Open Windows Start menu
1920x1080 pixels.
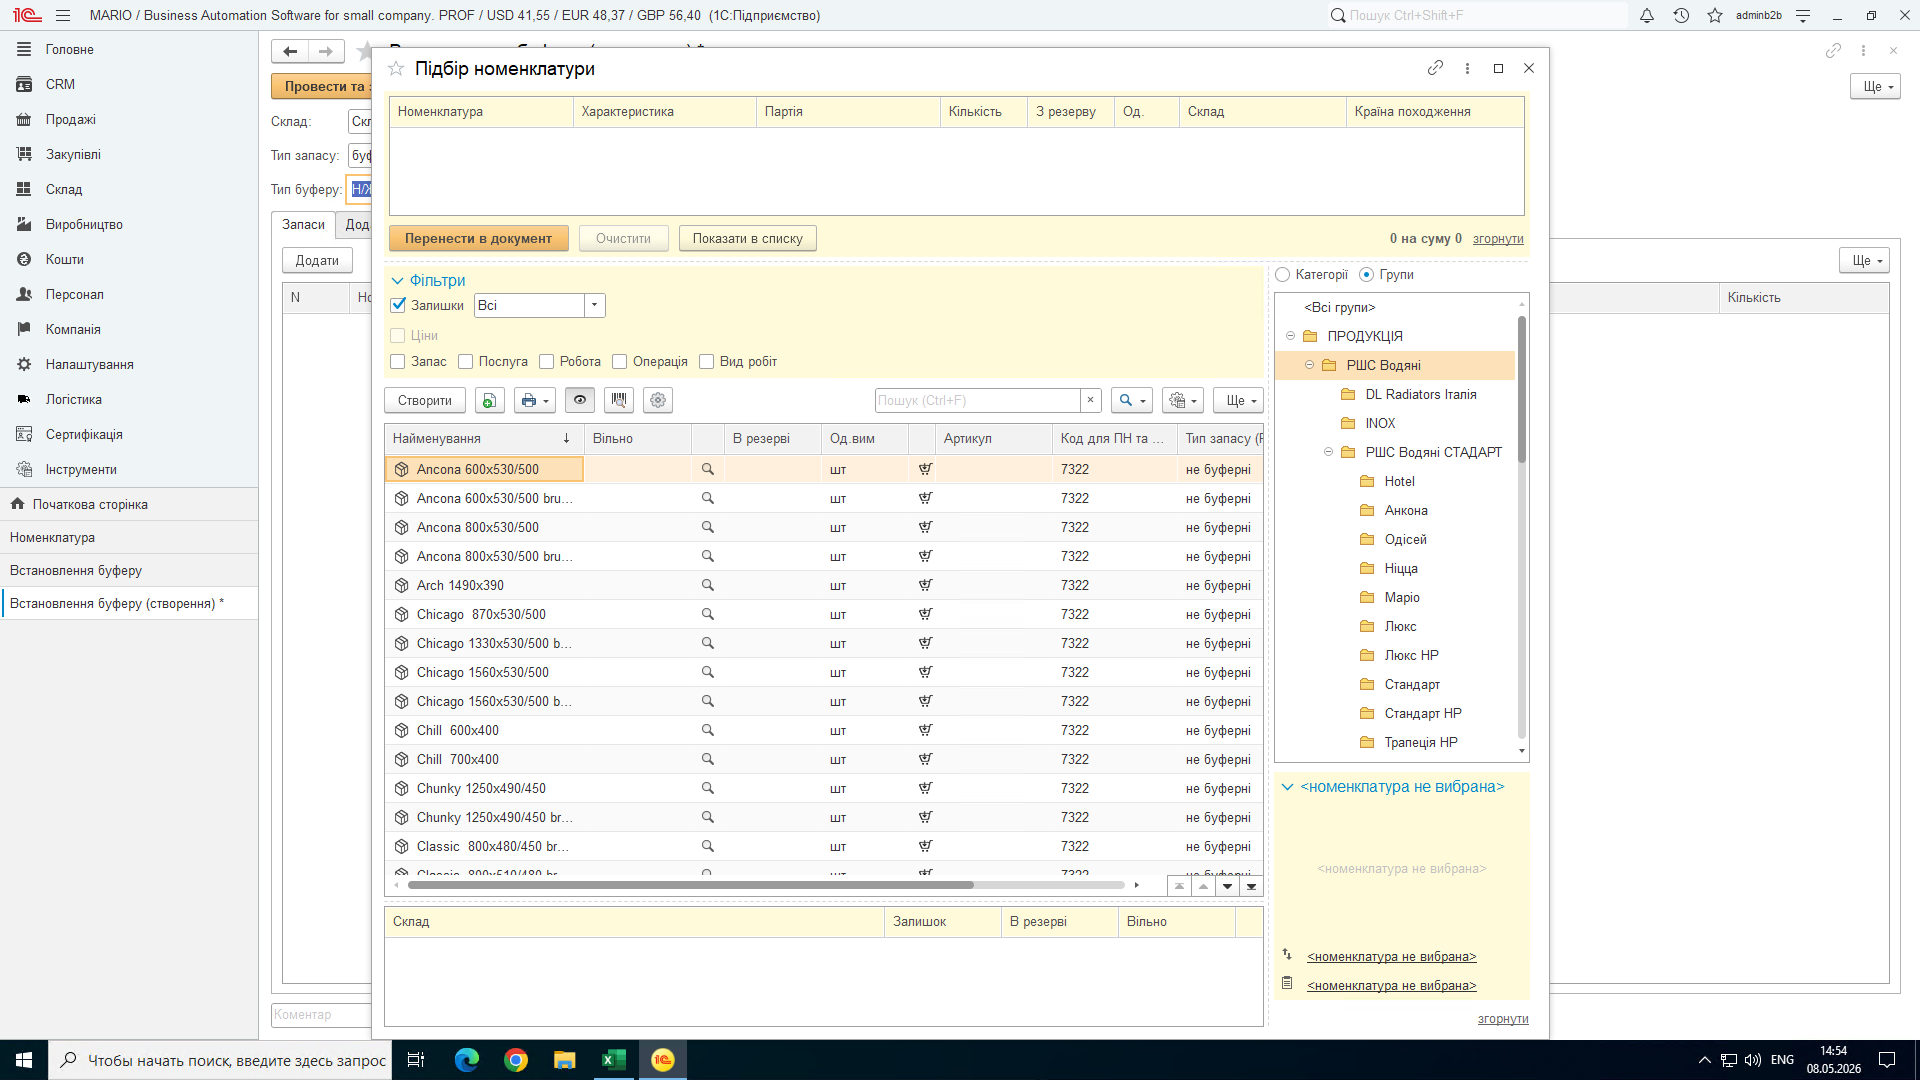24,1060
